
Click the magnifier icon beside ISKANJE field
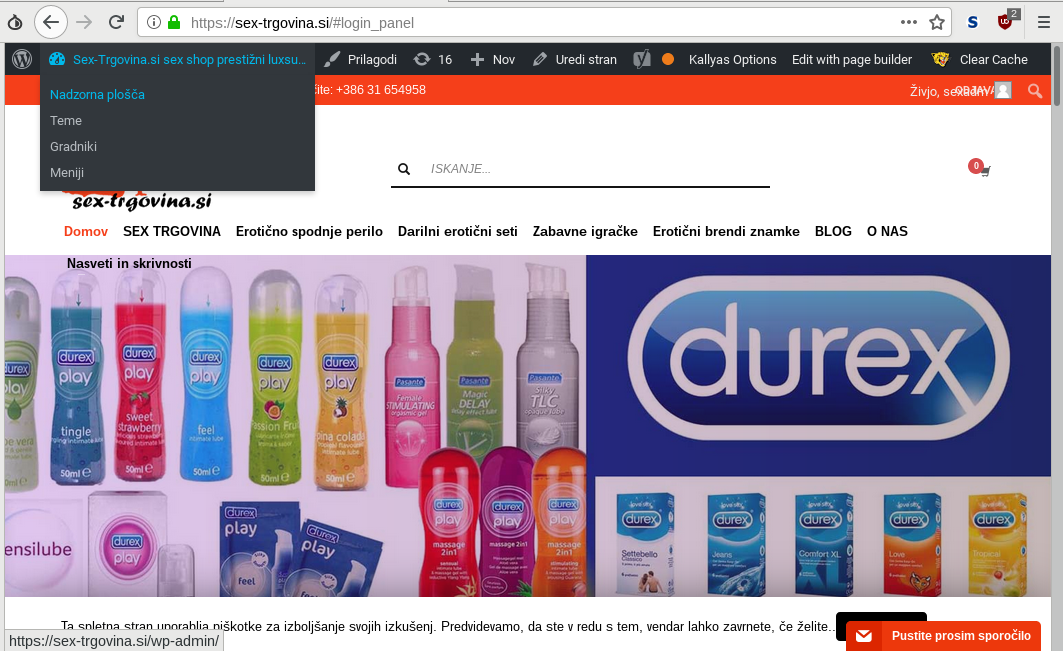404,169
